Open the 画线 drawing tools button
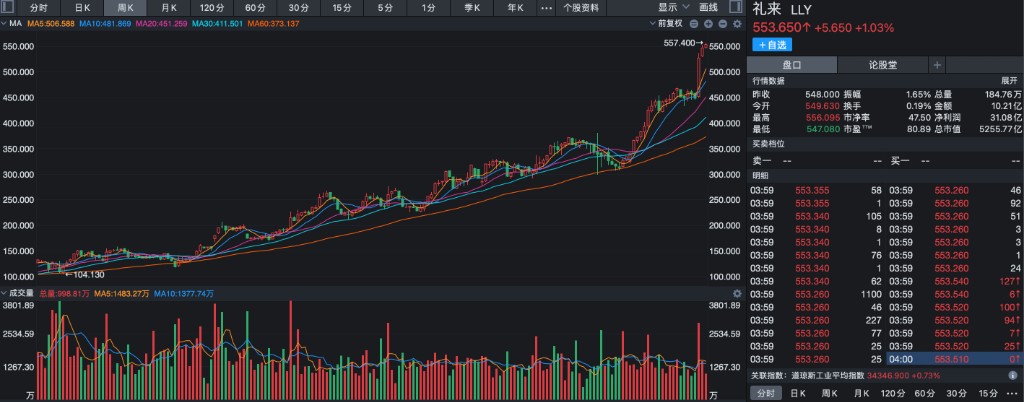This screenshot has height=402, width=1024. click(x=709, y=7)
